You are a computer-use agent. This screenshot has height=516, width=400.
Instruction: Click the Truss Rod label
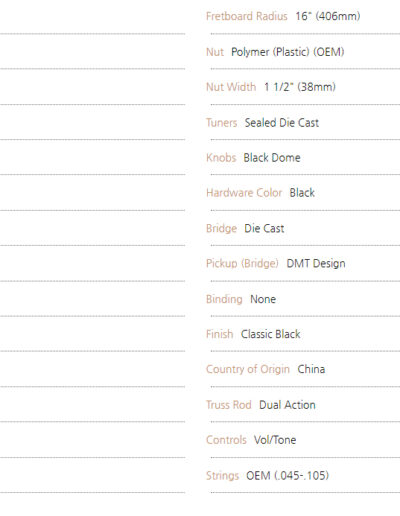[x=228, y=405]
